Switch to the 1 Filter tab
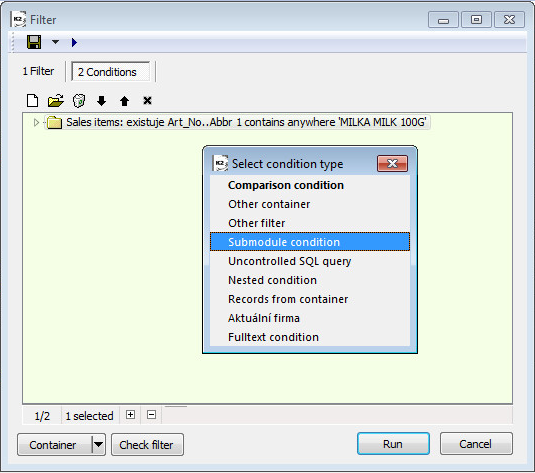 point(38,71)
